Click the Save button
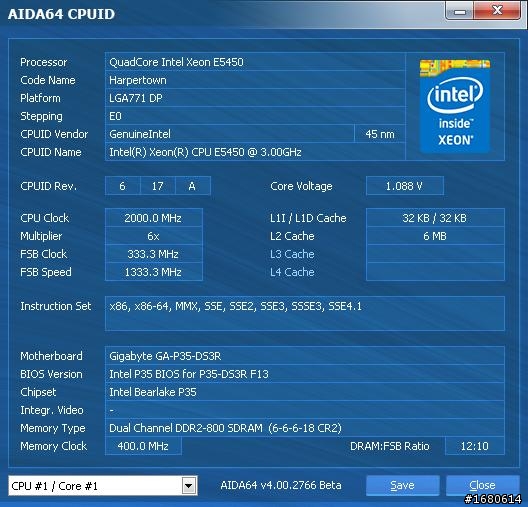The image size is (528, 507). point(402,485)
